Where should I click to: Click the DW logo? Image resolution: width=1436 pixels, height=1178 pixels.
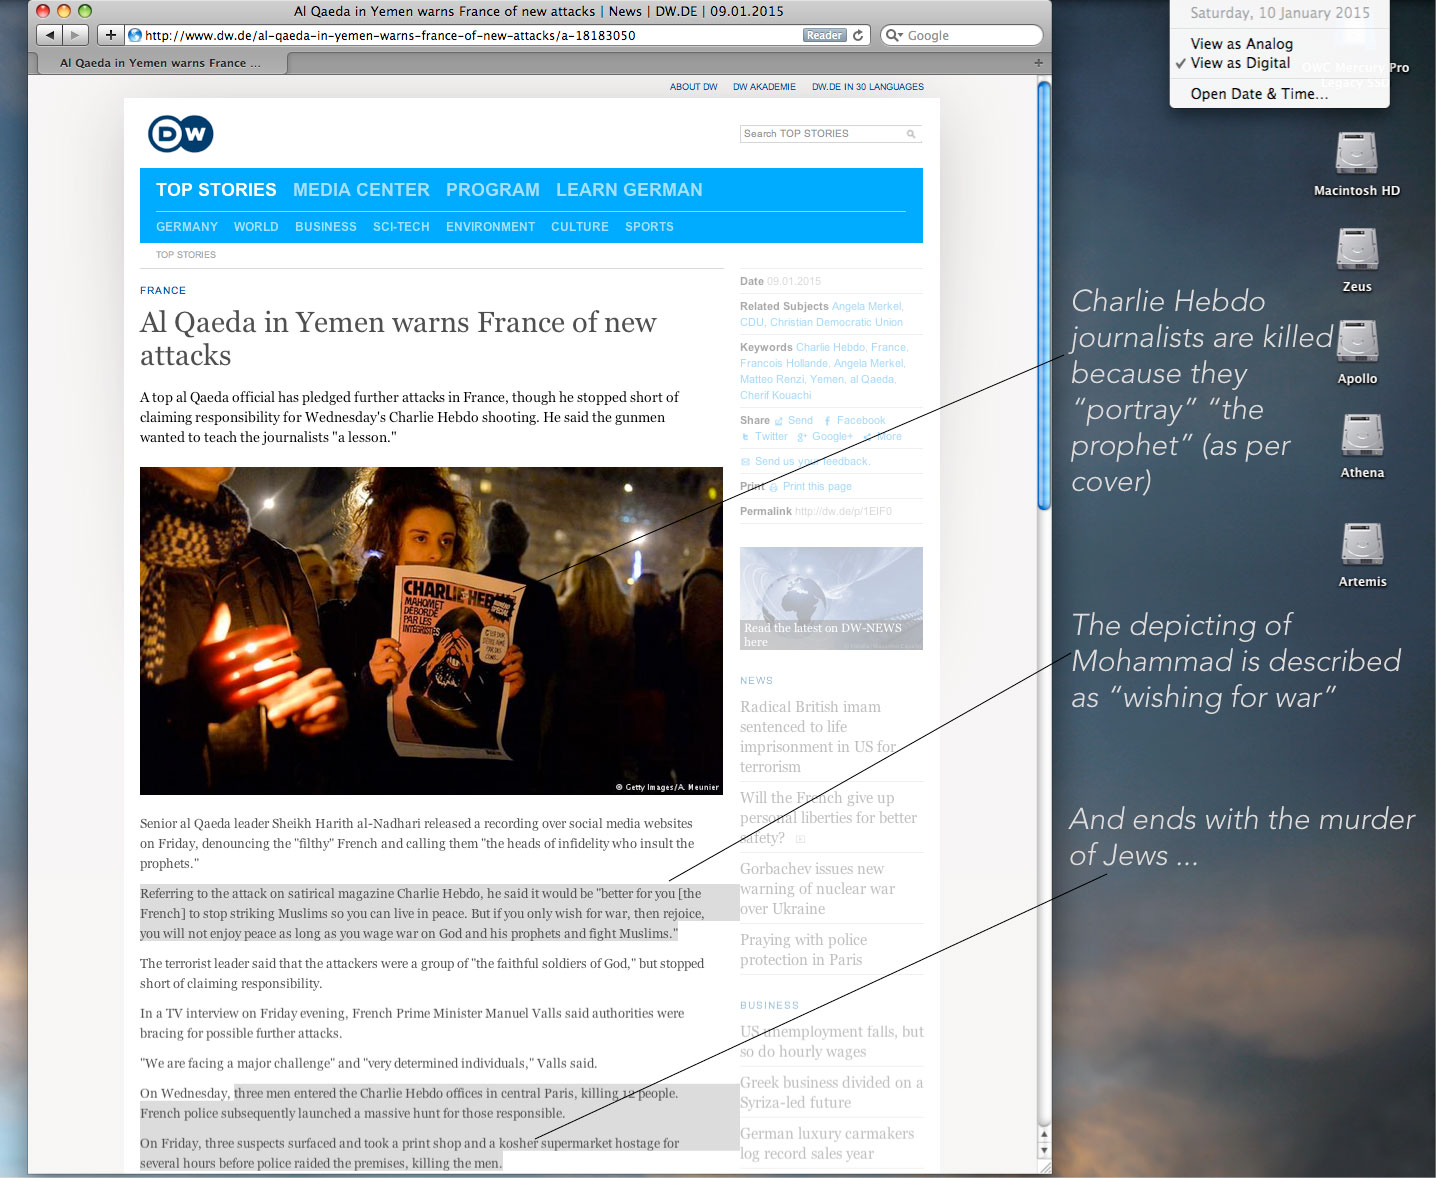tap(181, 134)
